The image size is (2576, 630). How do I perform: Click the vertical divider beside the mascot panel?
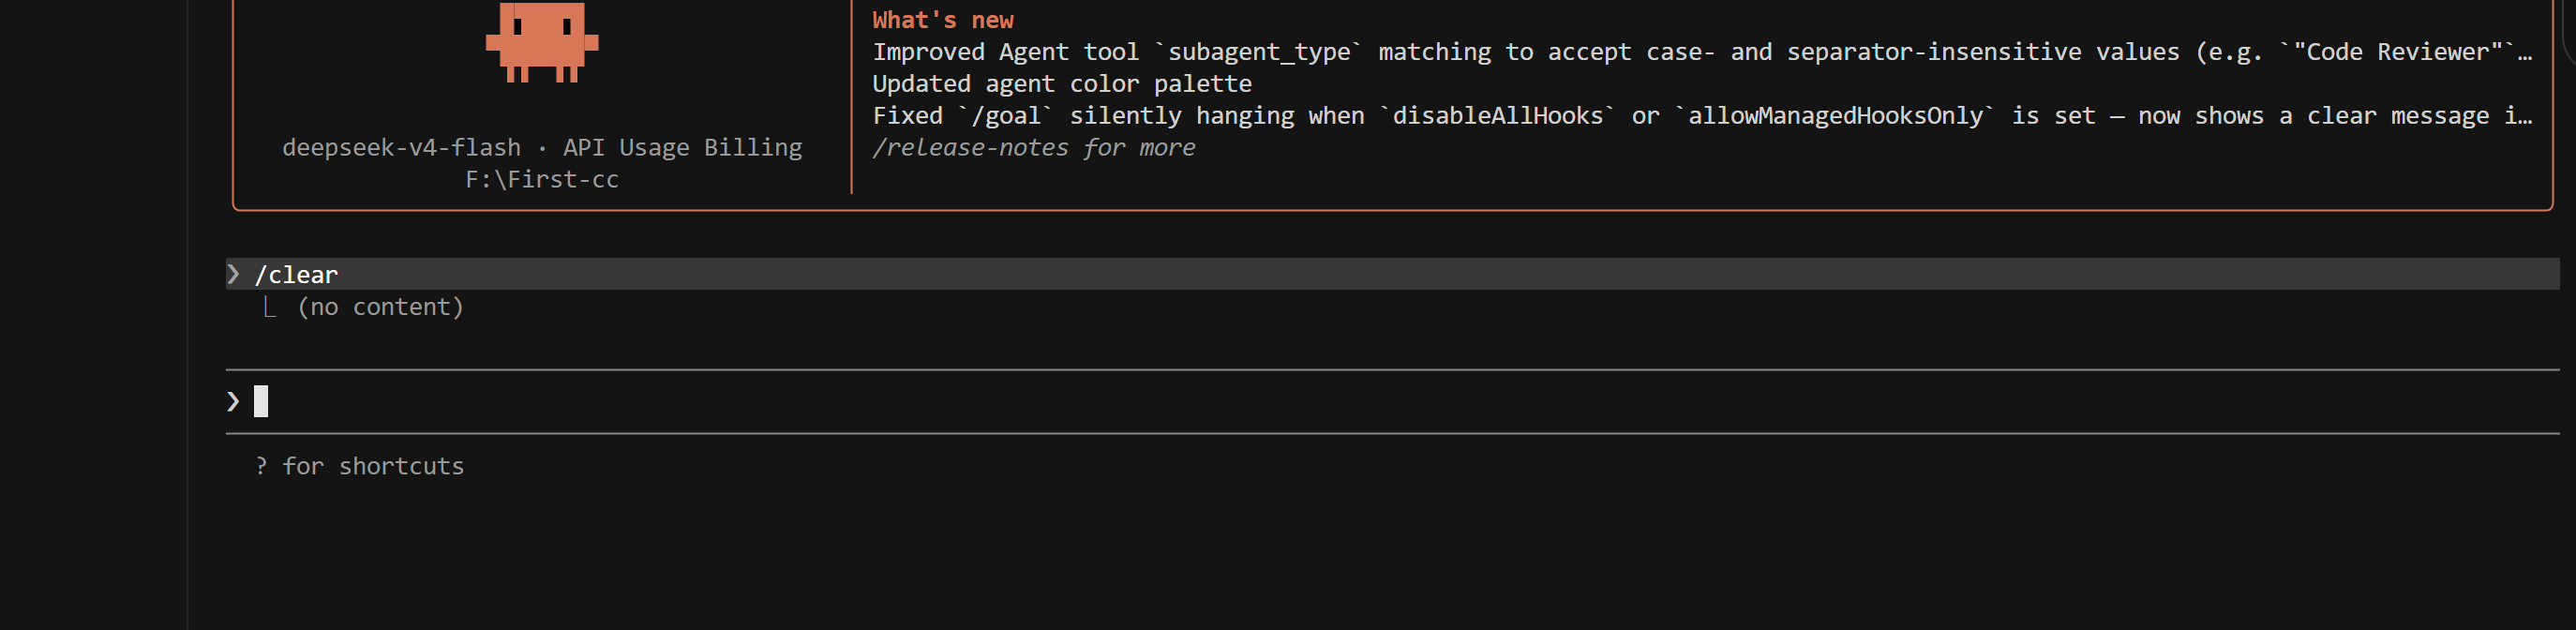851,97
